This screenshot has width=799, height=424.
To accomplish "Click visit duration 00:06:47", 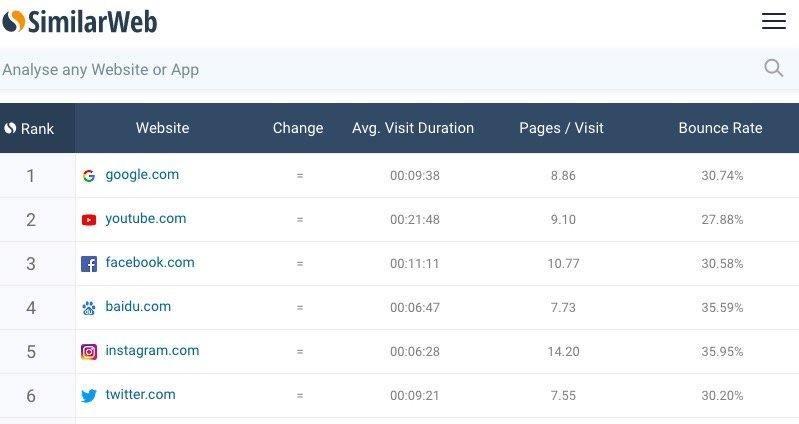I will tap(415, 308).
